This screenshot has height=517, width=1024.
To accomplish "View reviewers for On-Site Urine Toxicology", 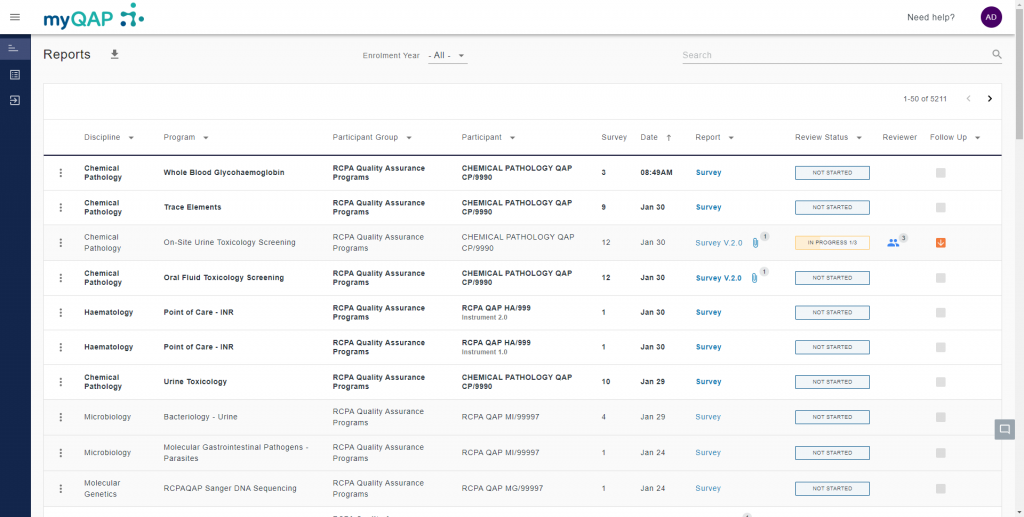I will [893, 243].
